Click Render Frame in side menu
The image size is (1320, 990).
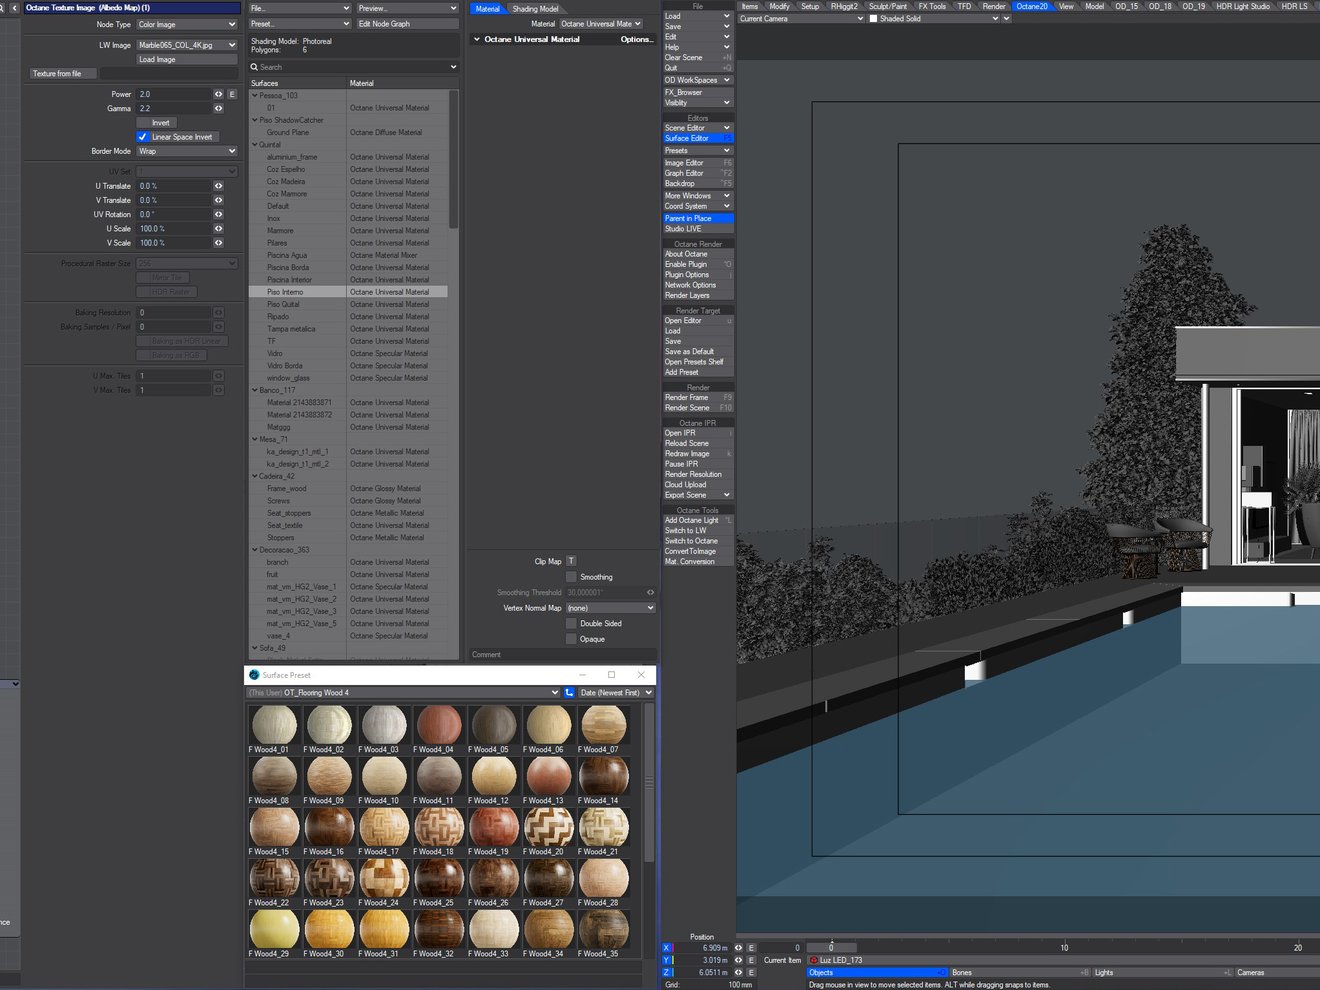pos(698,397)
